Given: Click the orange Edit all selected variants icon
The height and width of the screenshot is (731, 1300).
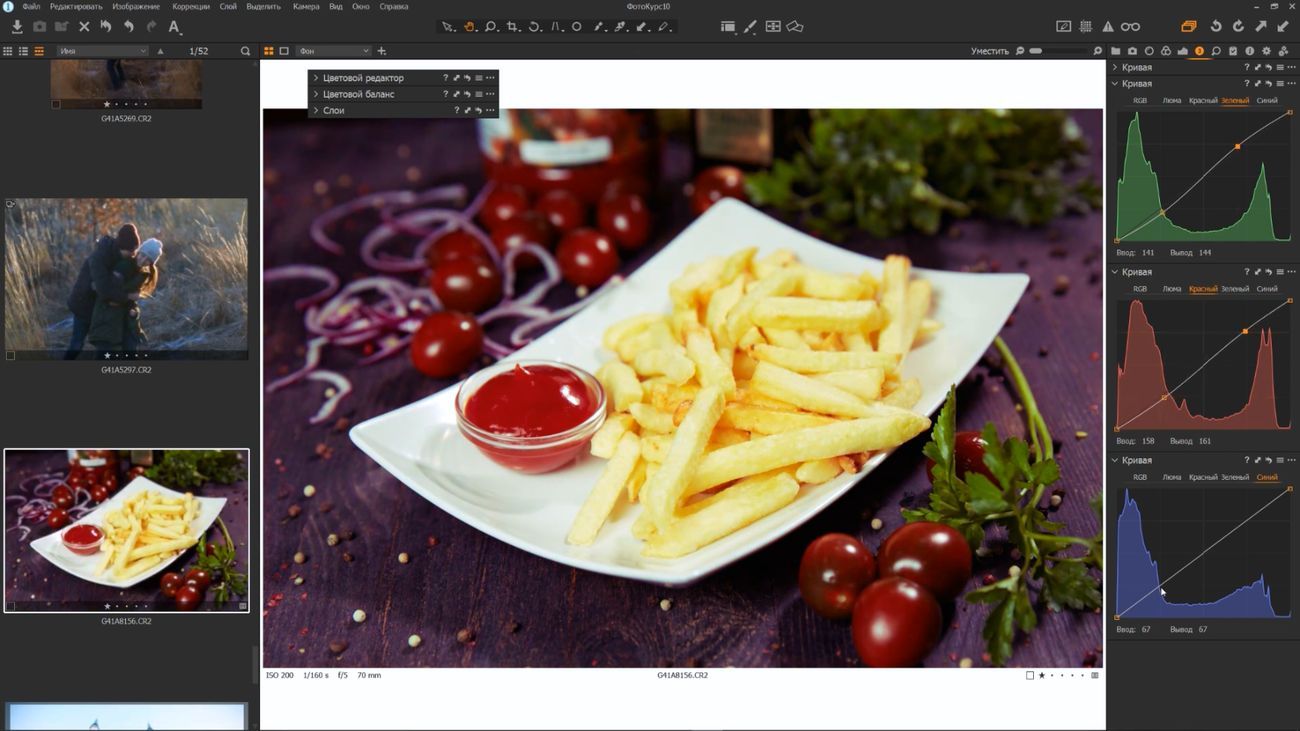Looking at the screenshot, I should tap(1188, 27).
